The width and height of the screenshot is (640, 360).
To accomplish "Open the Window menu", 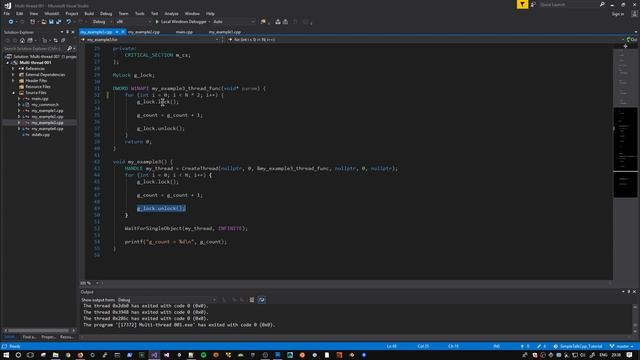I will [192, 13].
